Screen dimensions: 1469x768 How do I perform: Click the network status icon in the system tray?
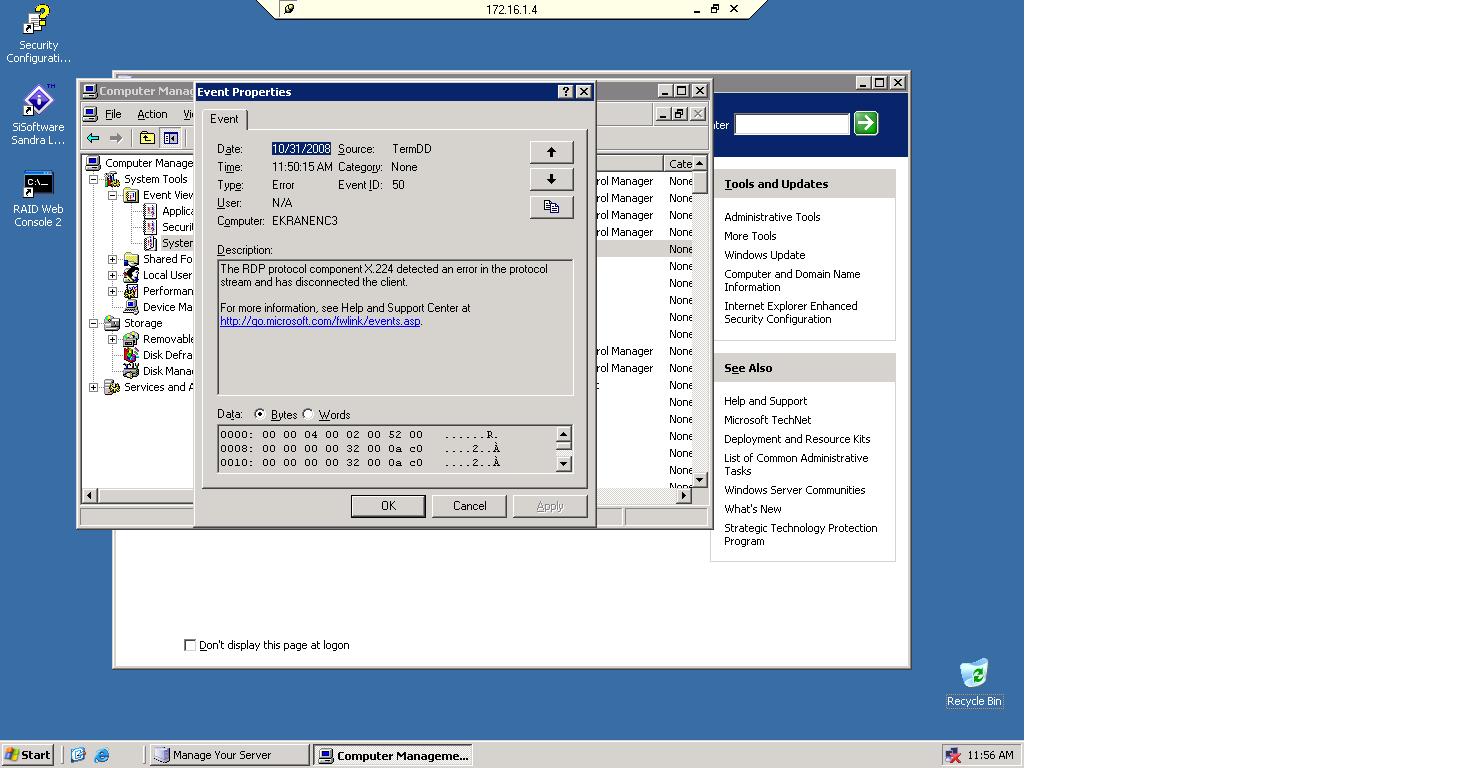tap(953, 755)
